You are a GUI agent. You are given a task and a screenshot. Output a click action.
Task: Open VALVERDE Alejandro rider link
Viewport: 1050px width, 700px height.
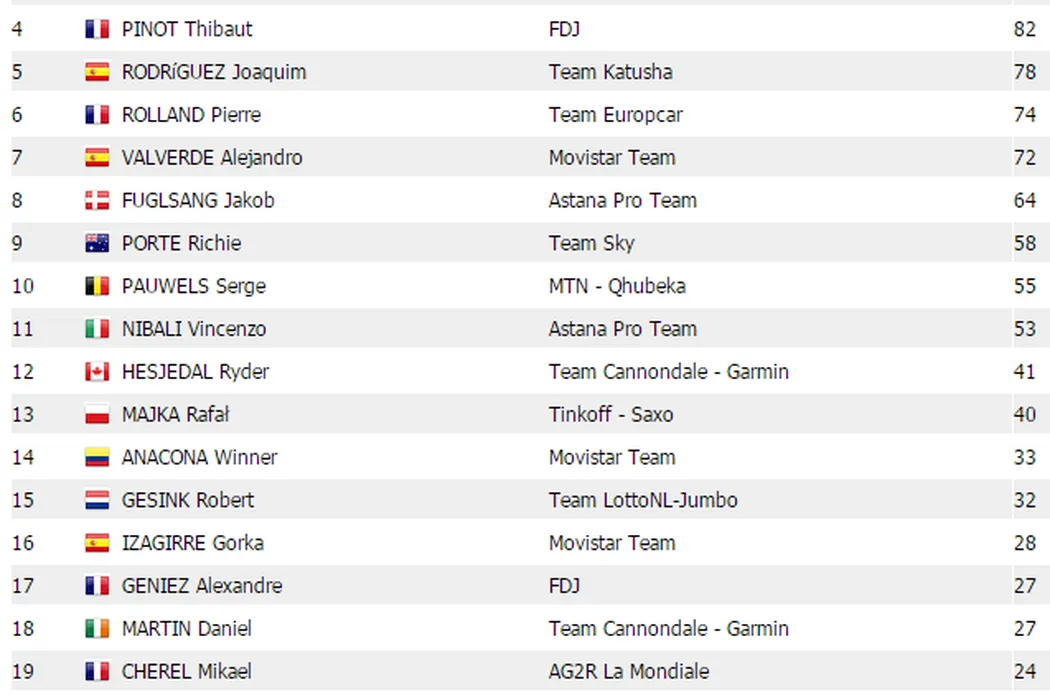(212, 158)
